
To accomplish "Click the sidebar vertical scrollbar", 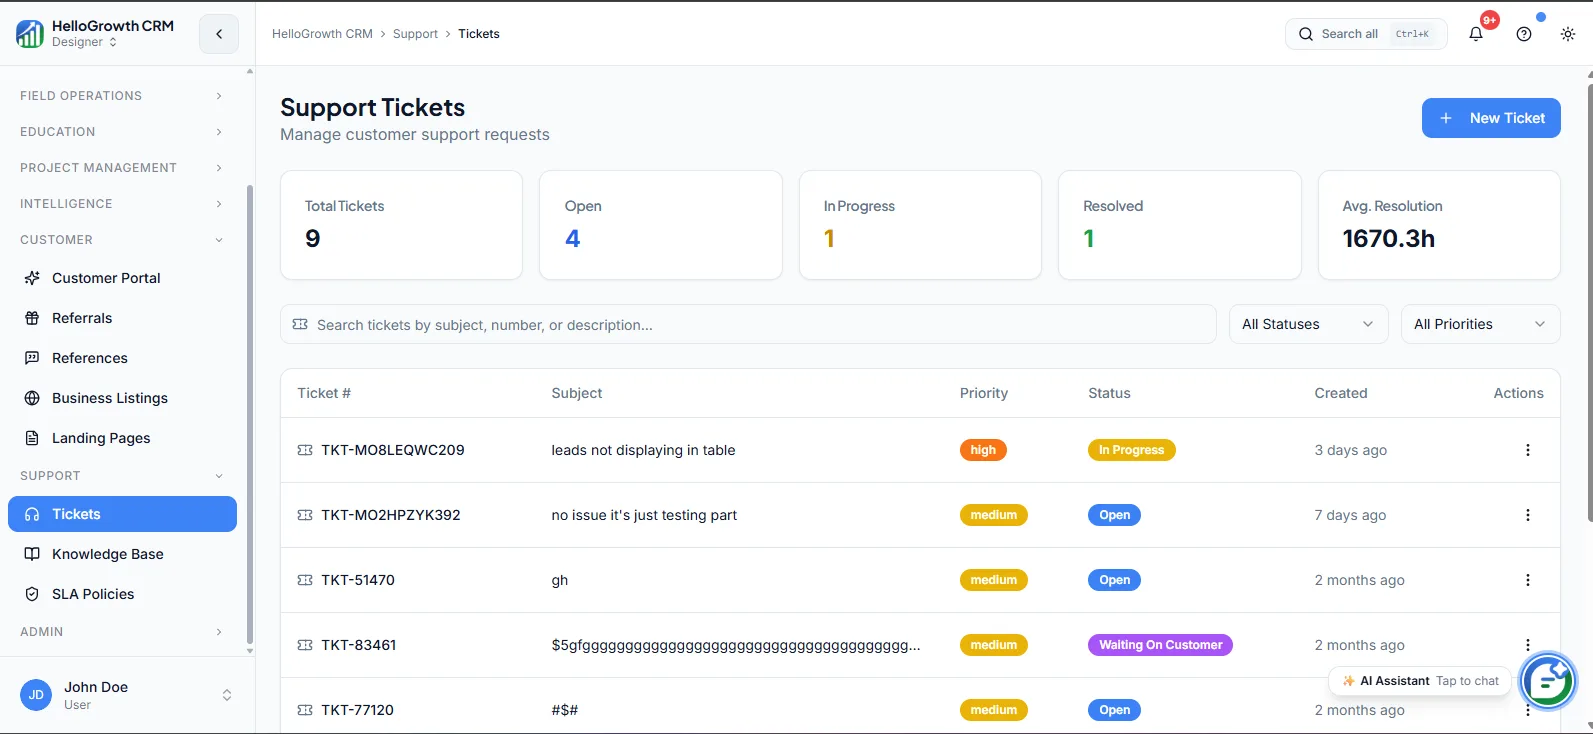I will 250,415.
